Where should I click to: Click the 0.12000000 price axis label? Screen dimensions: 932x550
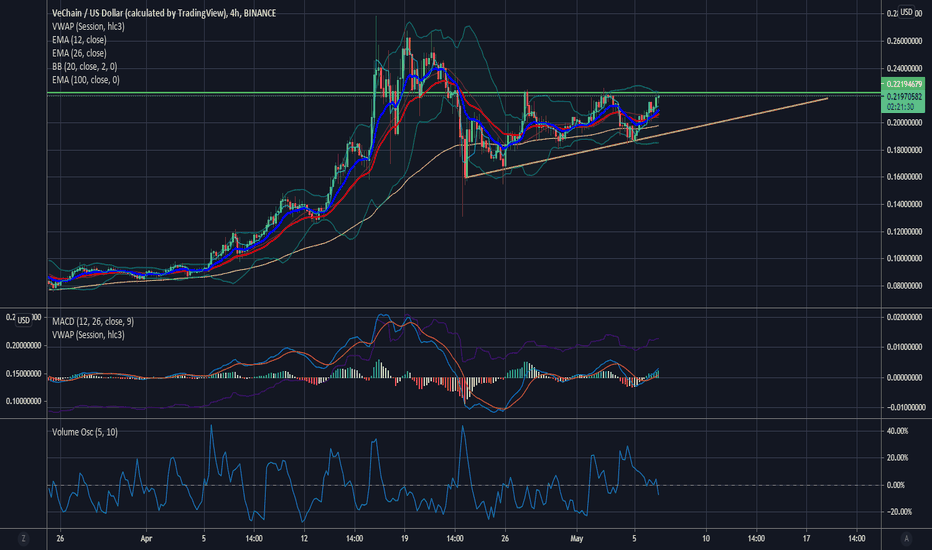[x=904, y=231]
